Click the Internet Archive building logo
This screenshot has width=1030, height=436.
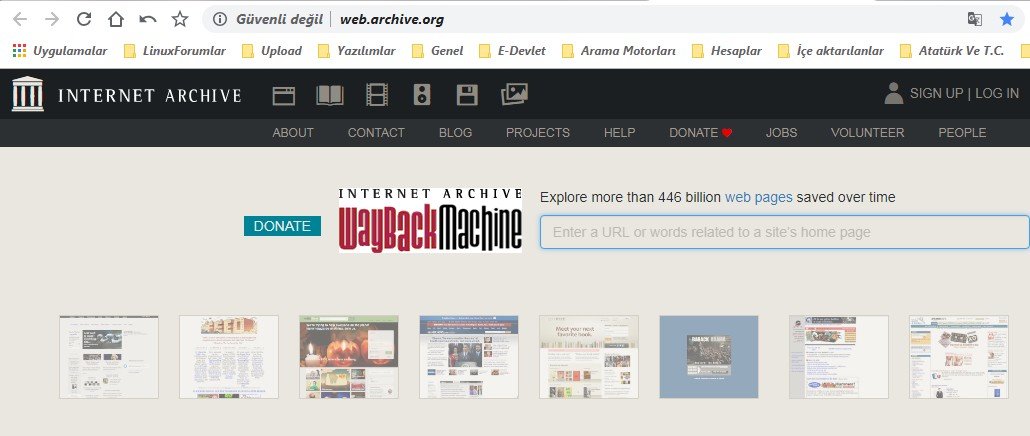[x=28, y=94]
